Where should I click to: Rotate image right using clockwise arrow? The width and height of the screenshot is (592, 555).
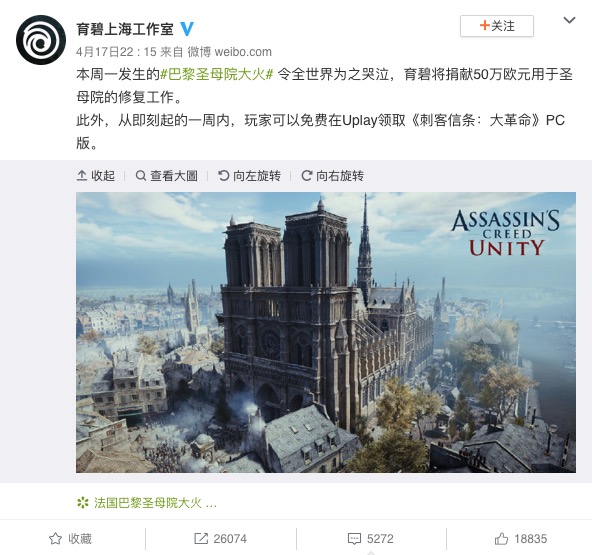[x=307, y=176]
